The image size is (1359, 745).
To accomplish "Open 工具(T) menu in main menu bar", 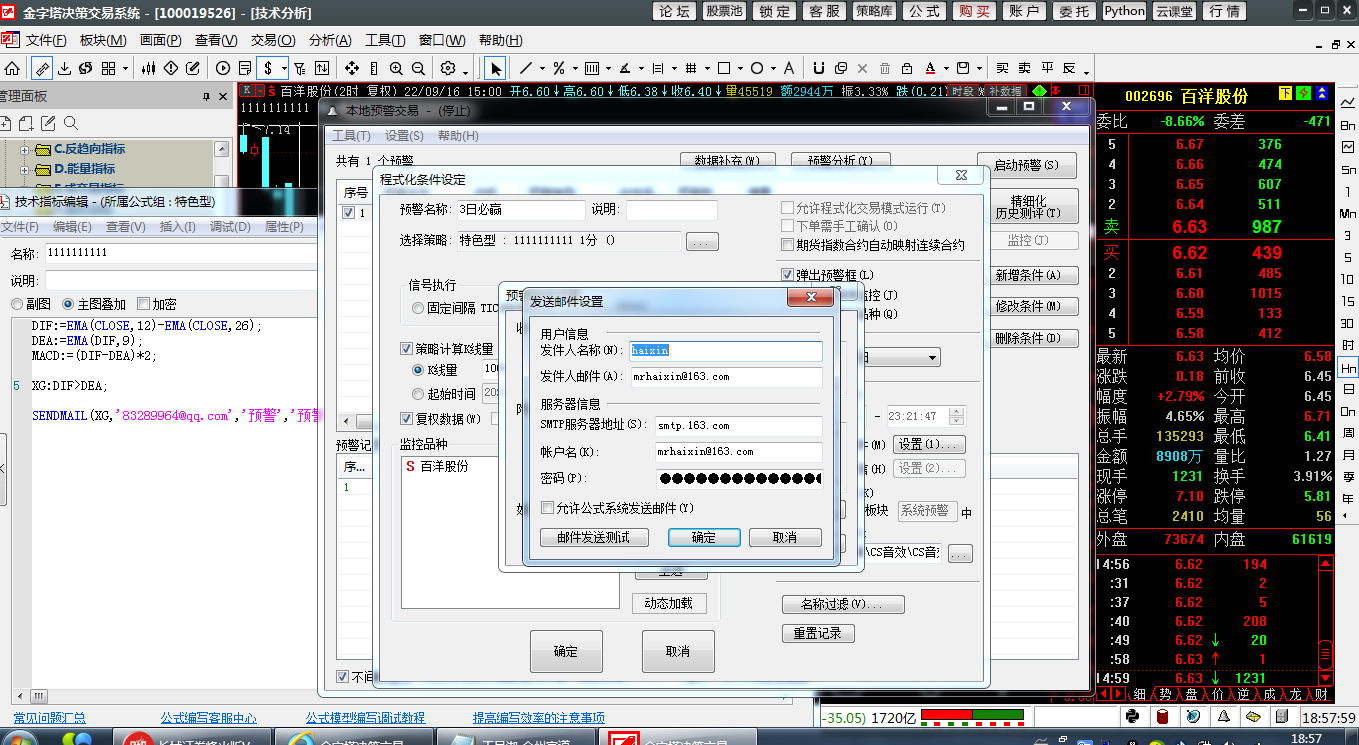I will click(385, 41).
